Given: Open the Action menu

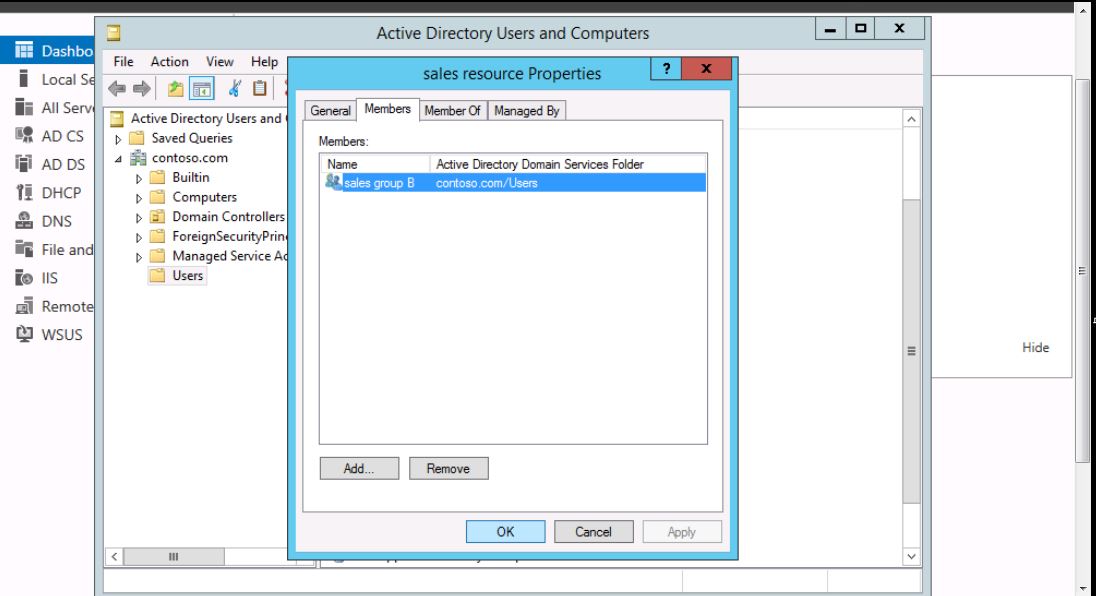Looking at the screenshot, I should tap(169, 61).
